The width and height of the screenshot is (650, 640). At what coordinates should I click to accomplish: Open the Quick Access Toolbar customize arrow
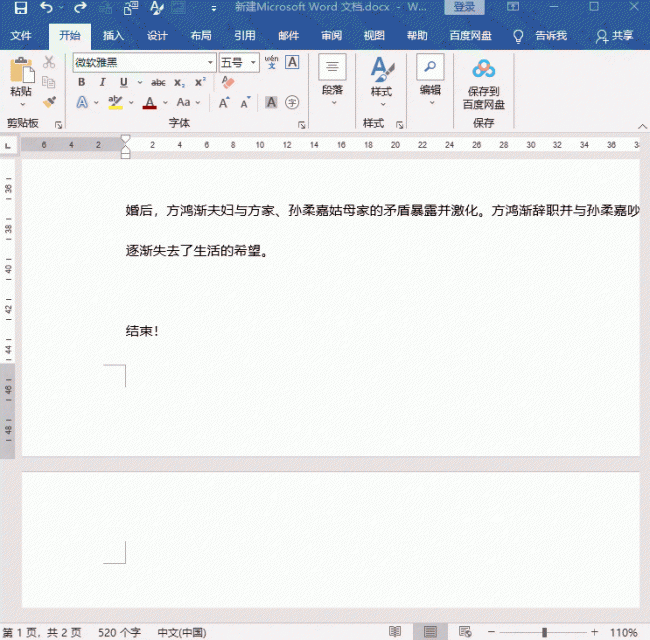[213, 8]
